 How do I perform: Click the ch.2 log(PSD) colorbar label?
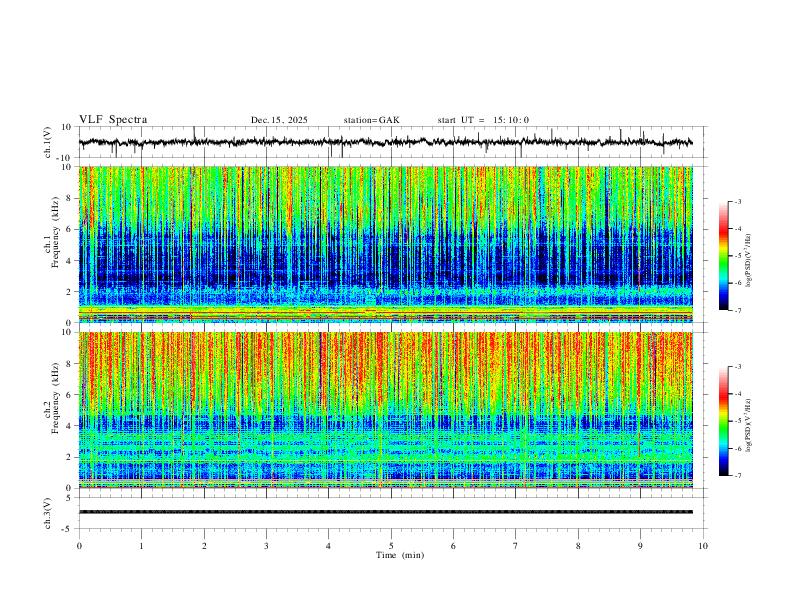[x=749, y=425]
